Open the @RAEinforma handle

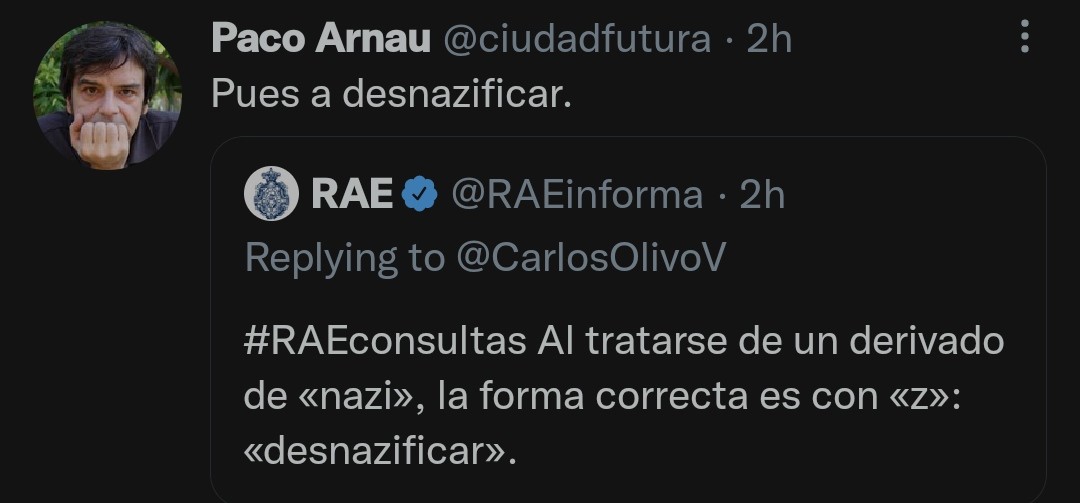(577, 194)
